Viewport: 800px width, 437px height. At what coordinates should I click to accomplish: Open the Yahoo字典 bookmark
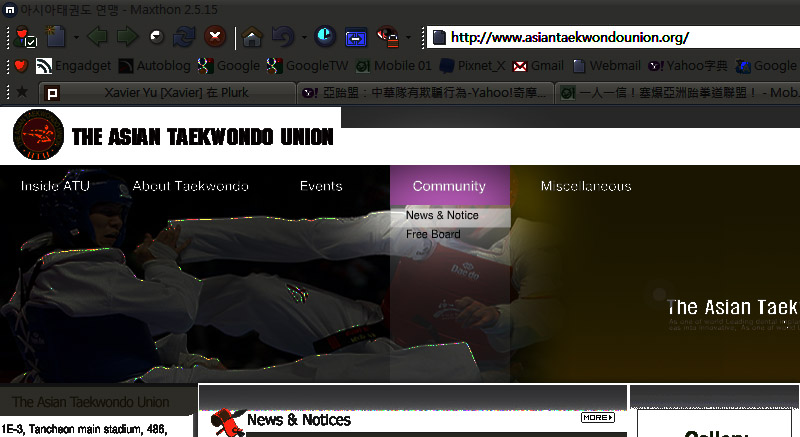687,66
